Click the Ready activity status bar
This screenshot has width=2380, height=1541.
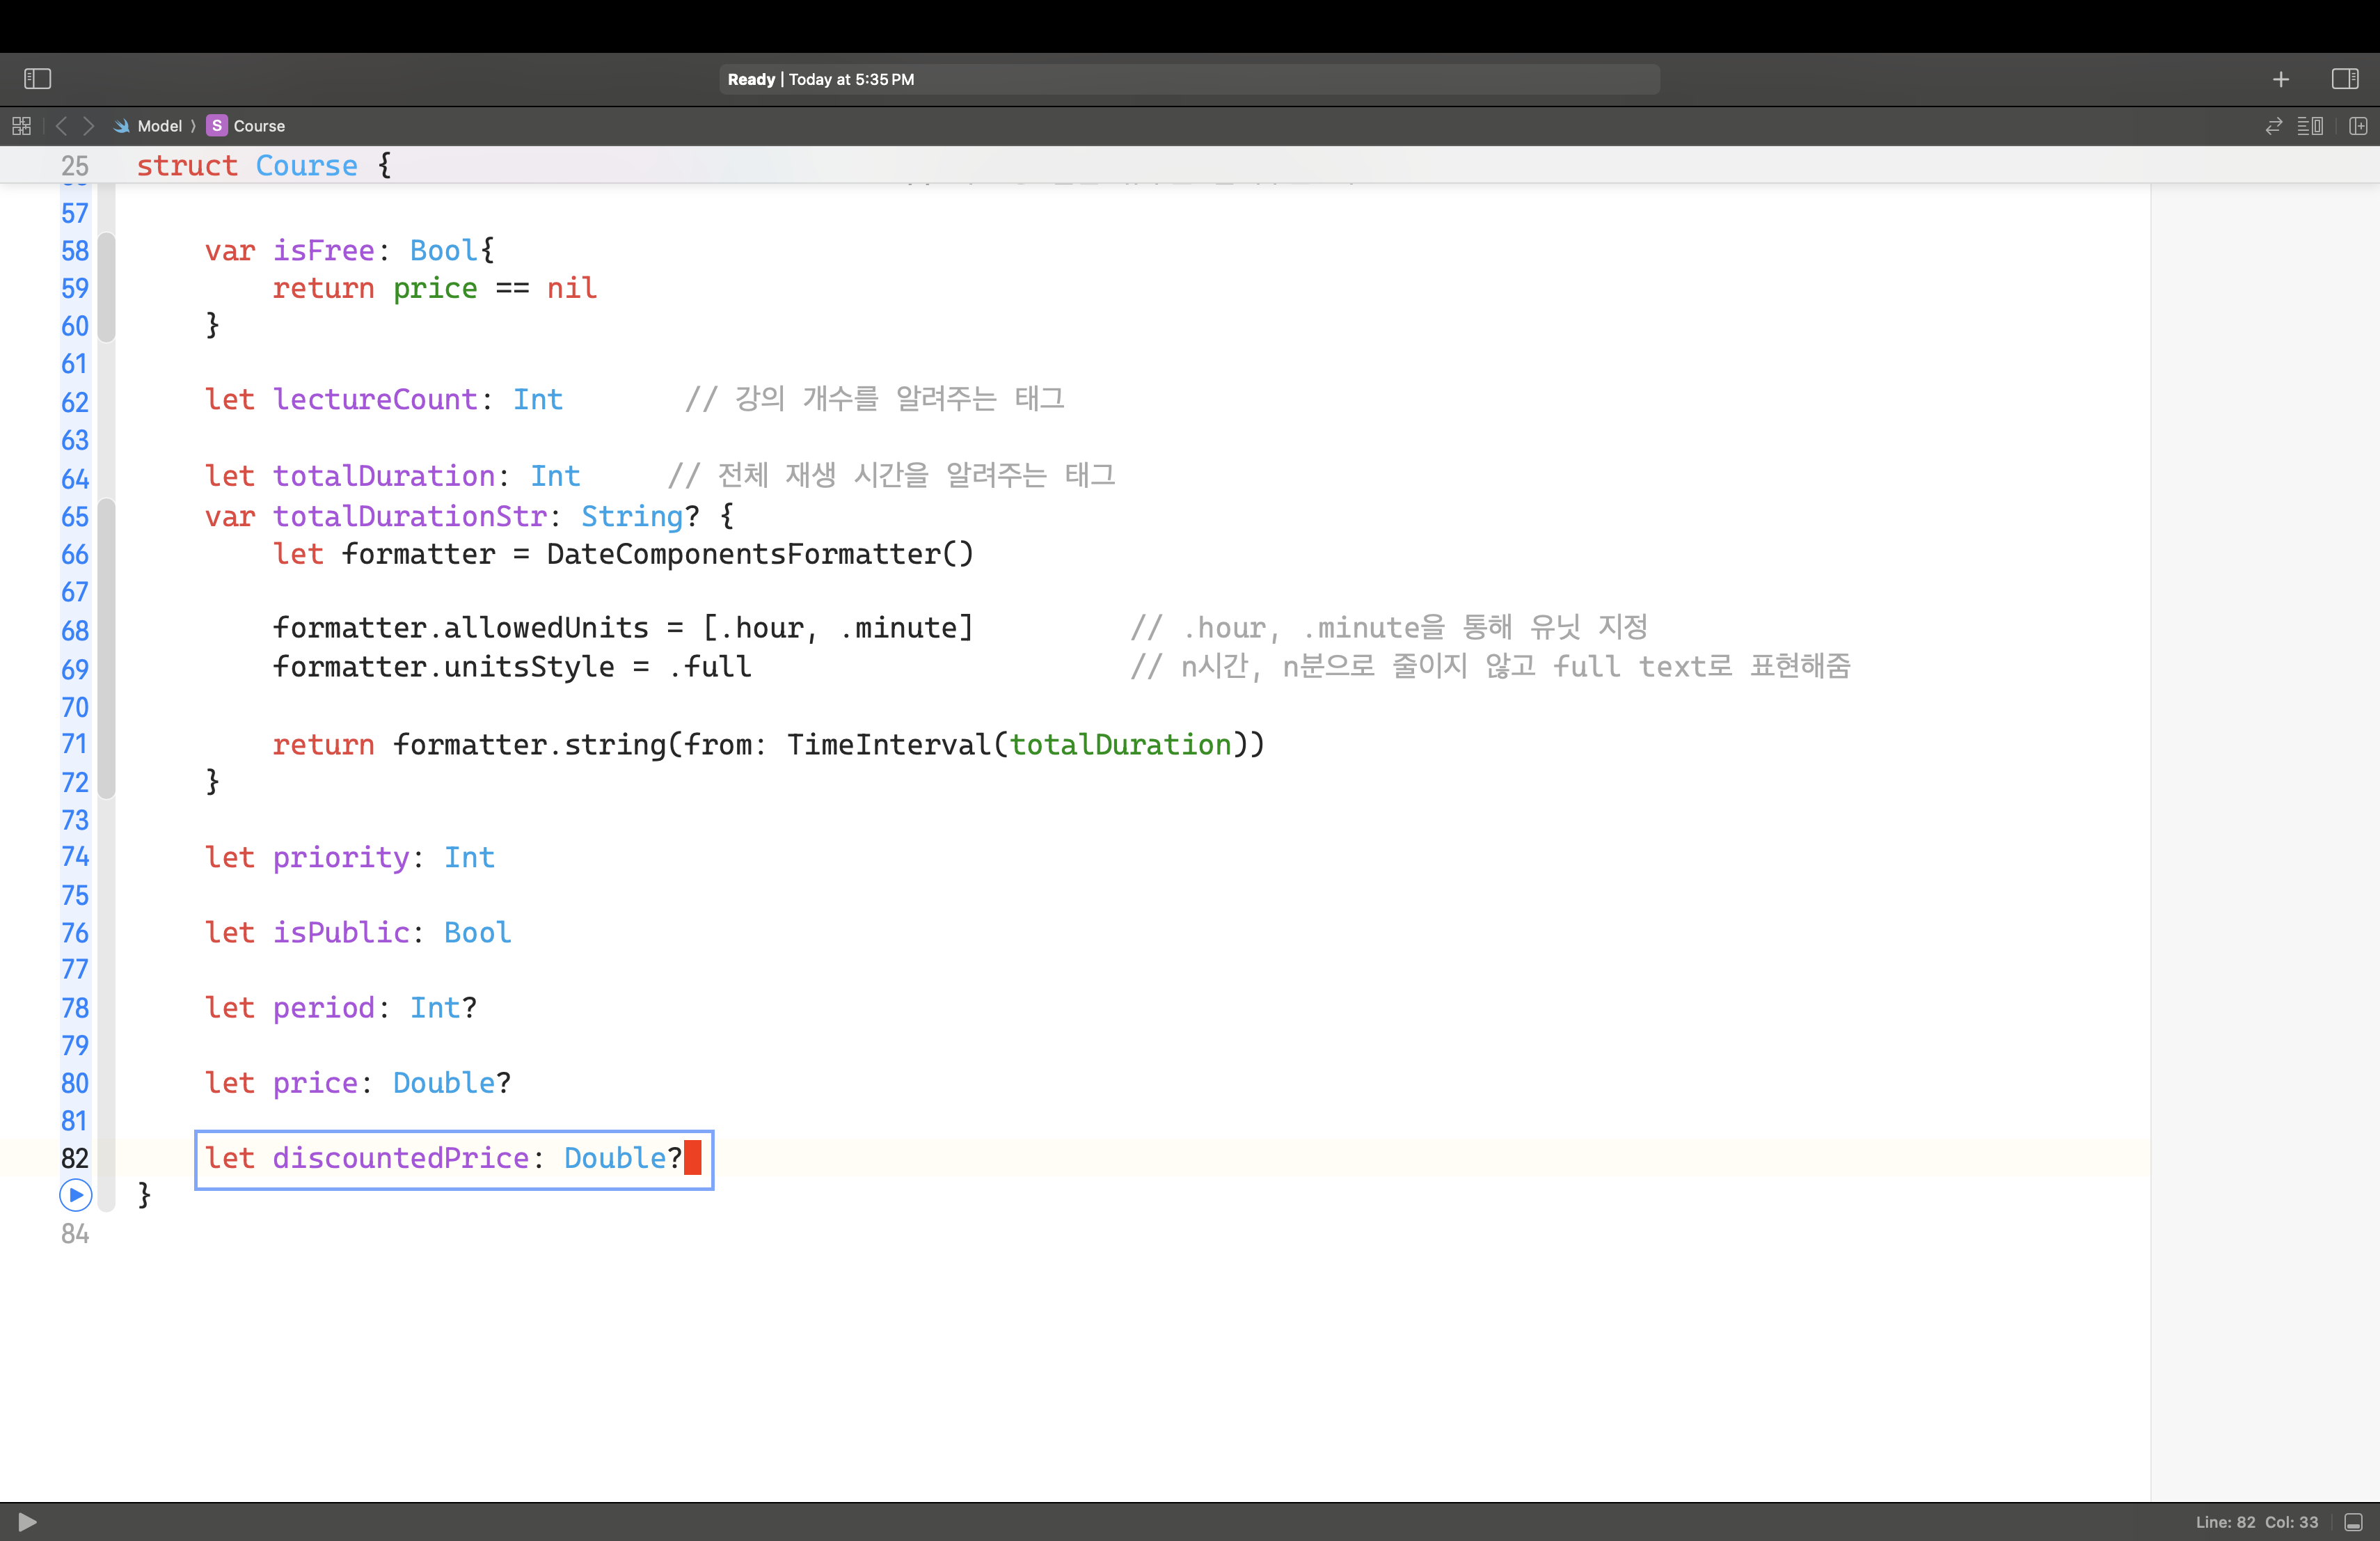[x=1189, y=79]
